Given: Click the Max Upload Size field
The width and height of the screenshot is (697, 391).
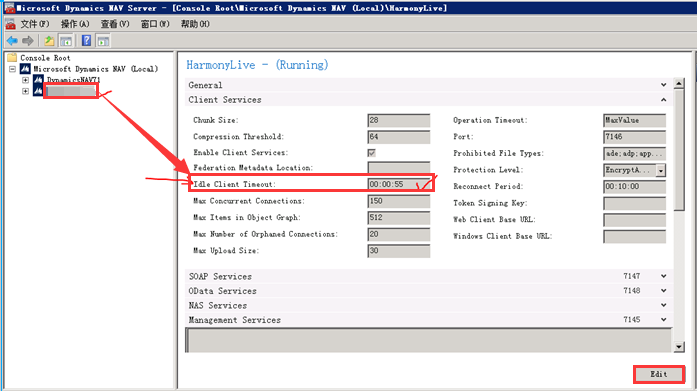Looking at the screenshot, I should 399,251.
